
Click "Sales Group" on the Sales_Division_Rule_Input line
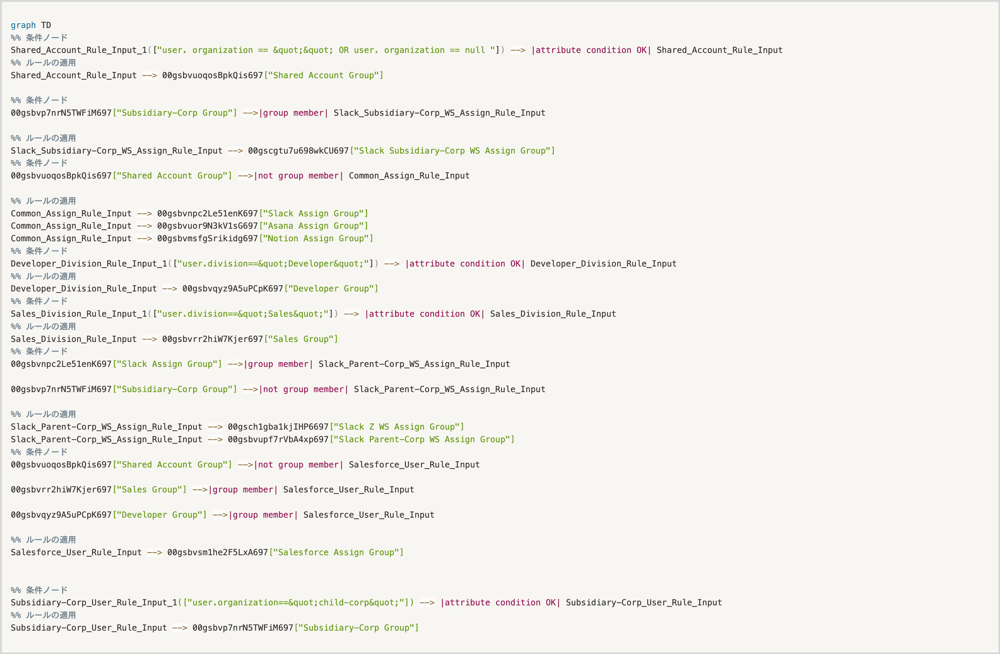pos(301,339)
